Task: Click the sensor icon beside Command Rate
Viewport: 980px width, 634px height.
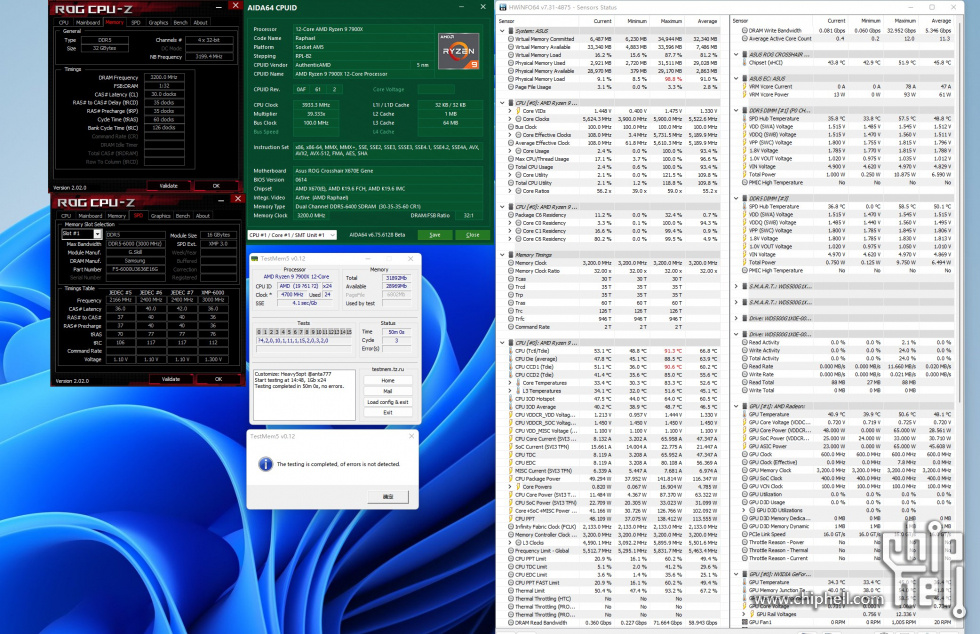Action: pos(511,327)
